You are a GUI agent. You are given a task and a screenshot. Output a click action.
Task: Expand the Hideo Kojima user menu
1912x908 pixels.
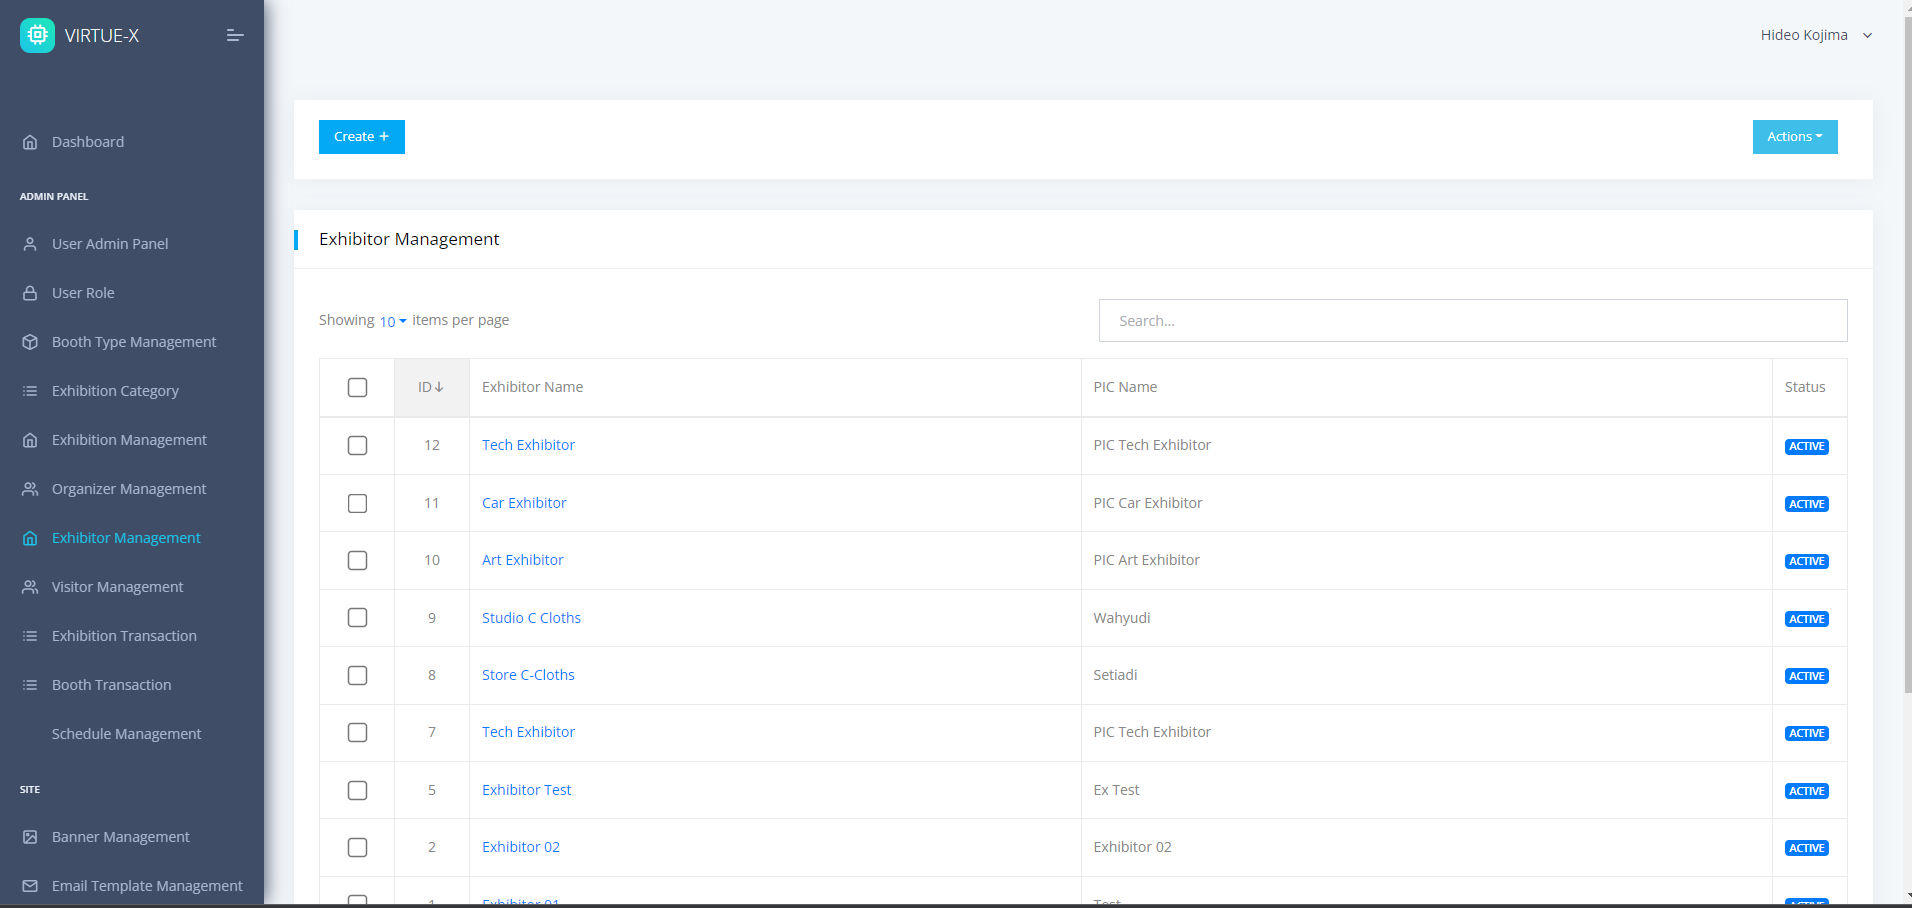point(1815,35)
